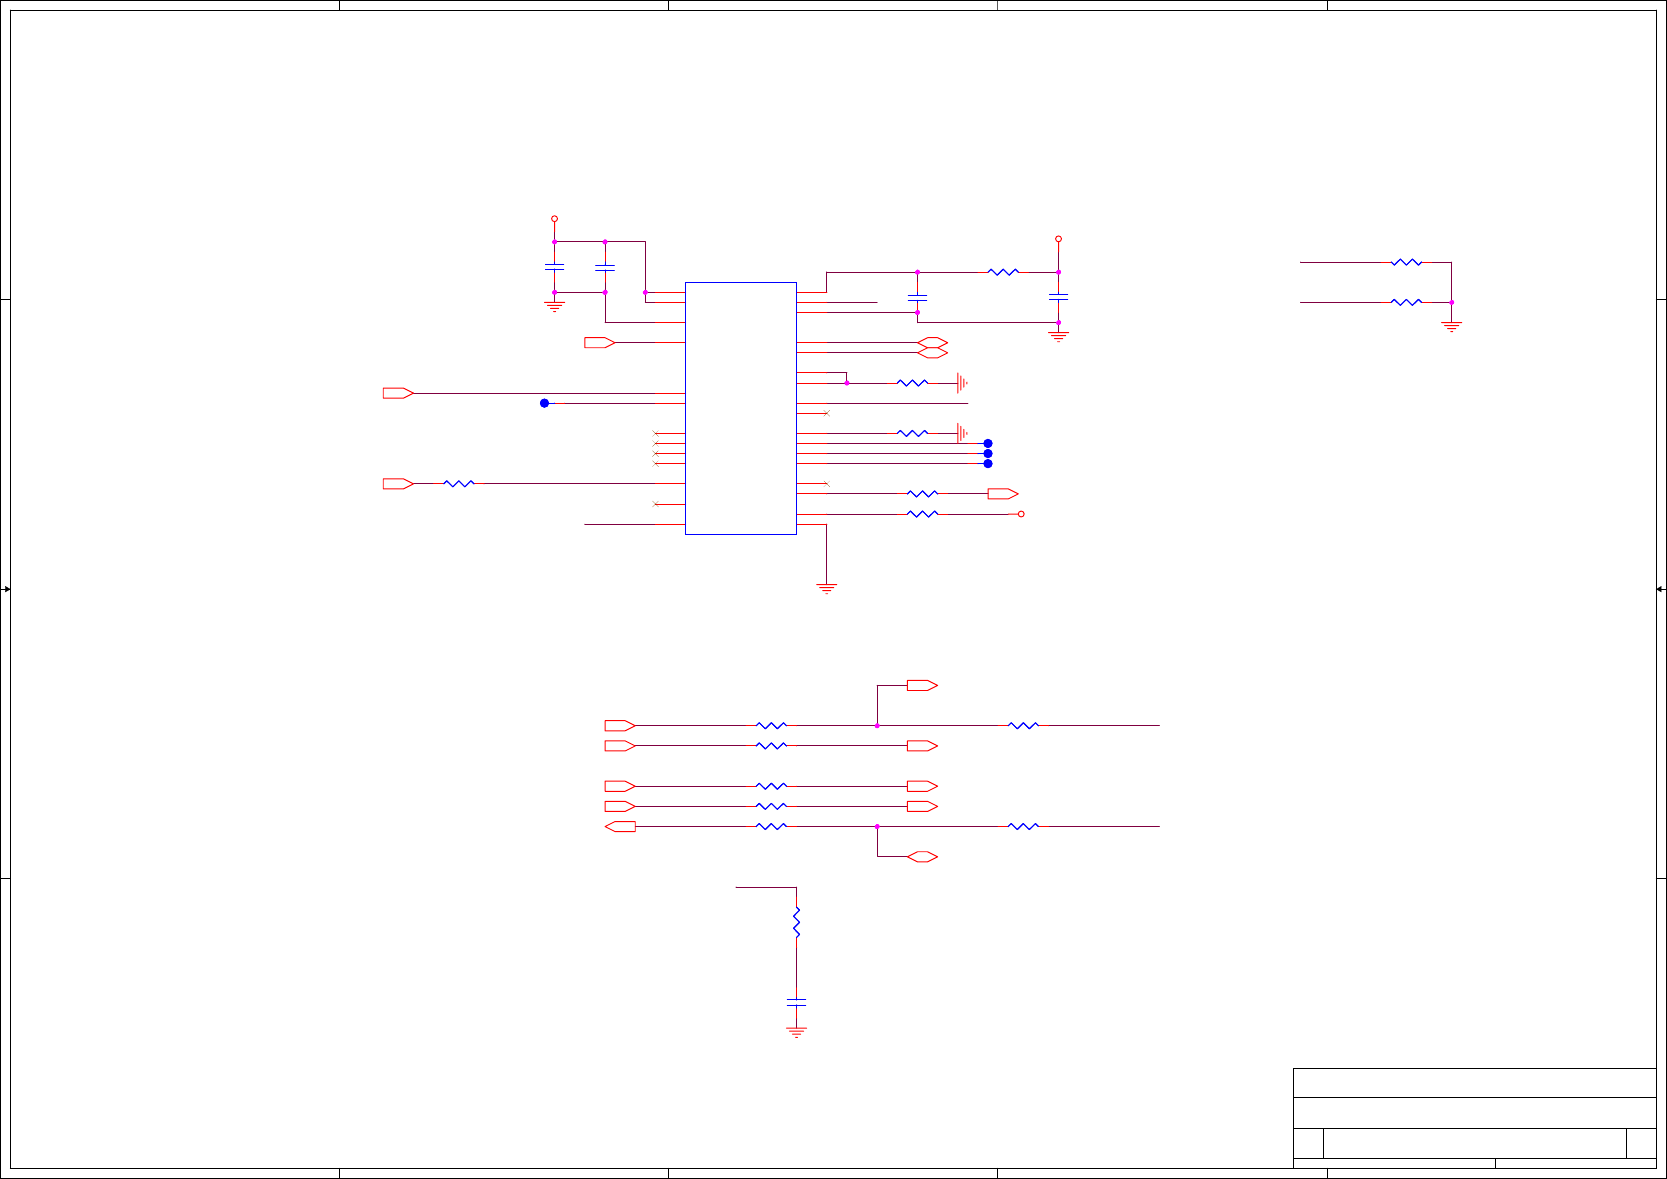Click the ground symbol under the top-left capacitor pair
Image resolution: width=1667 pixels, height=1179 pixels.
[554, 306]
